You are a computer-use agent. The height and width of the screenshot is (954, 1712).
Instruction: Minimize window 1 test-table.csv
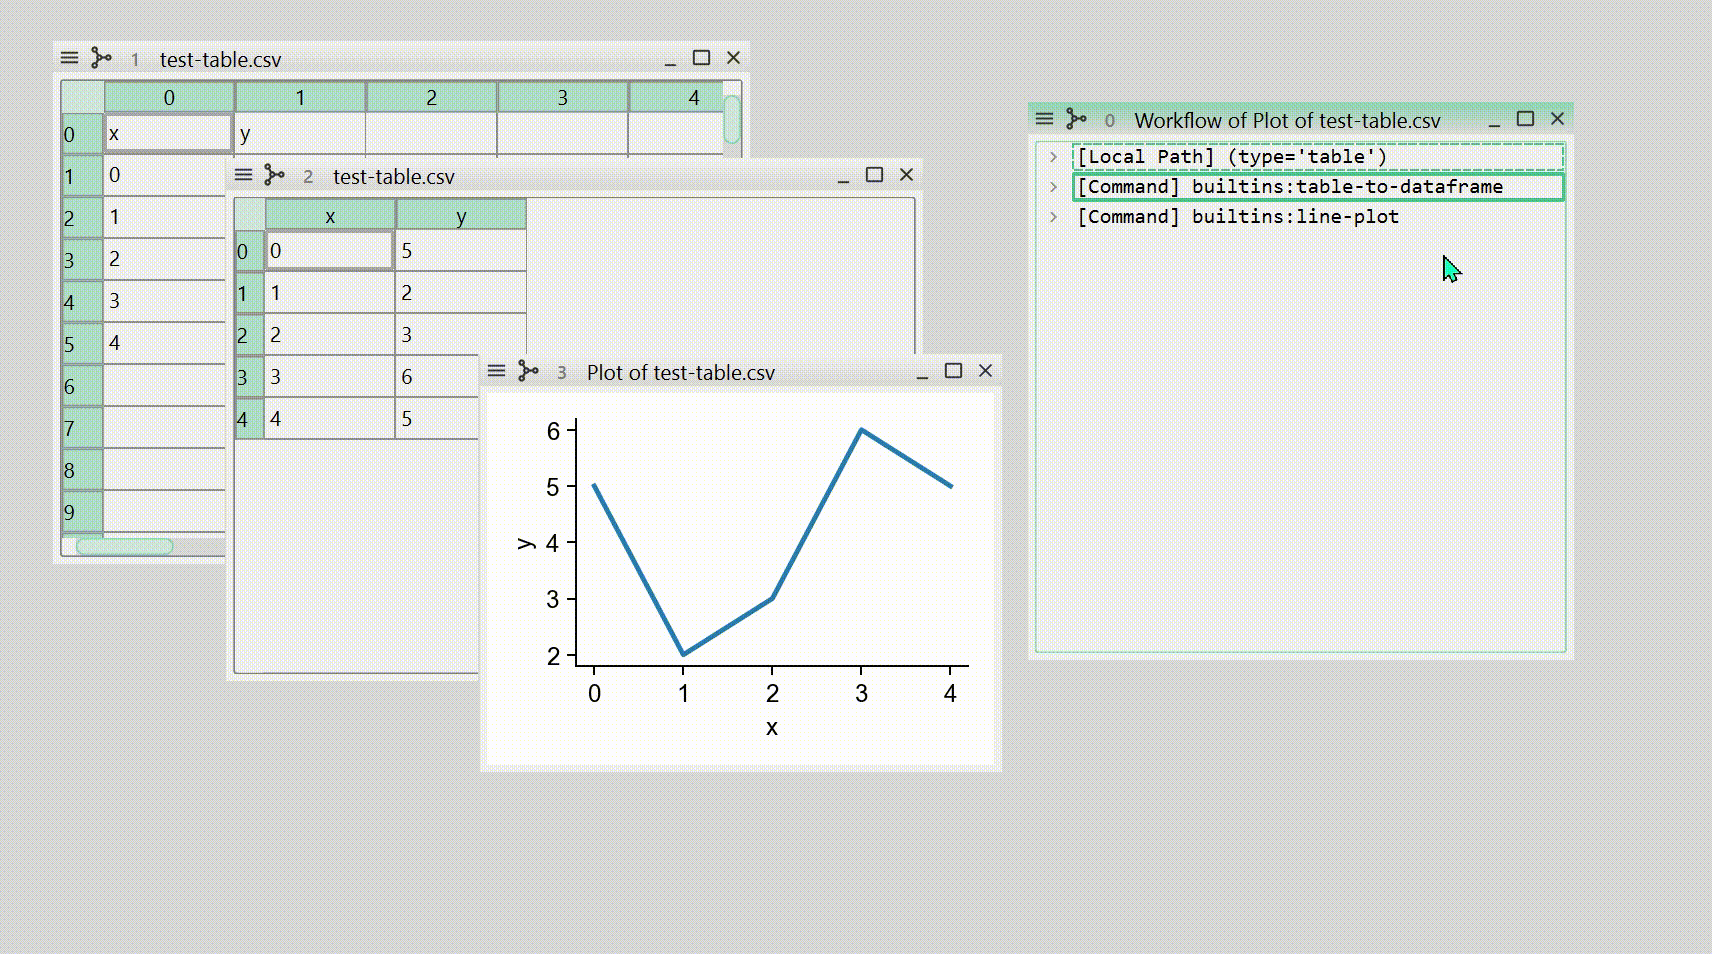[x=670, y=59]
